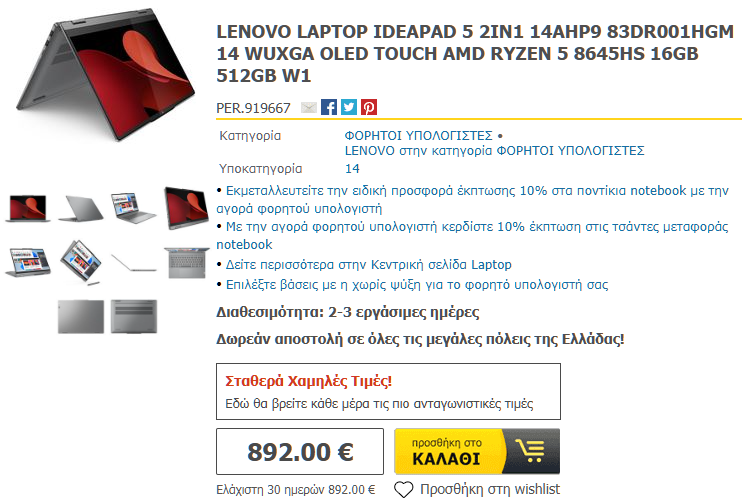Add laptop to cart with ΚΑΛΑΘΙ button
Screen dimensions: 750x500
point(477,451)
